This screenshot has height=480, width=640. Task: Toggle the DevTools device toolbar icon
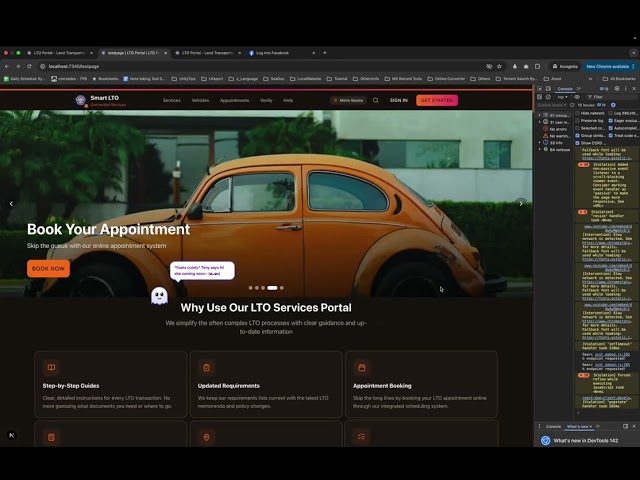[x=548, y=89]
